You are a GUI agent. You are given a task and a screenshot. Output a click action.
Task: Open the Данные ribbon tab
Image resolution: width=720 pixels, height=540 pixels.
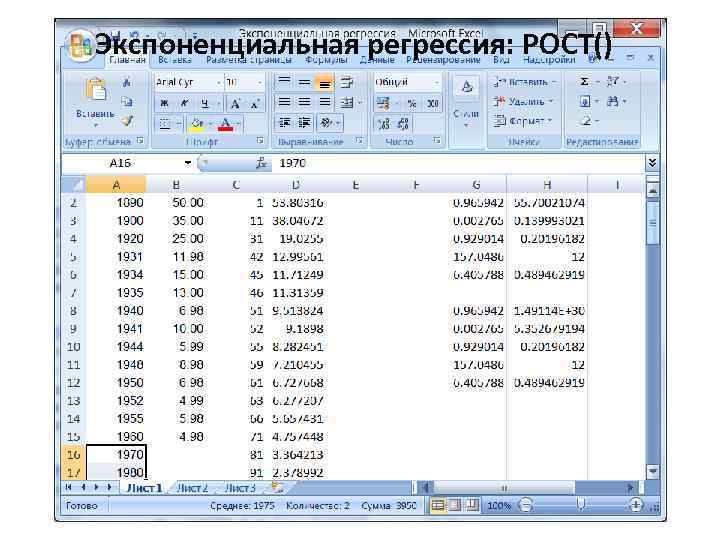[x=377, y=60]
